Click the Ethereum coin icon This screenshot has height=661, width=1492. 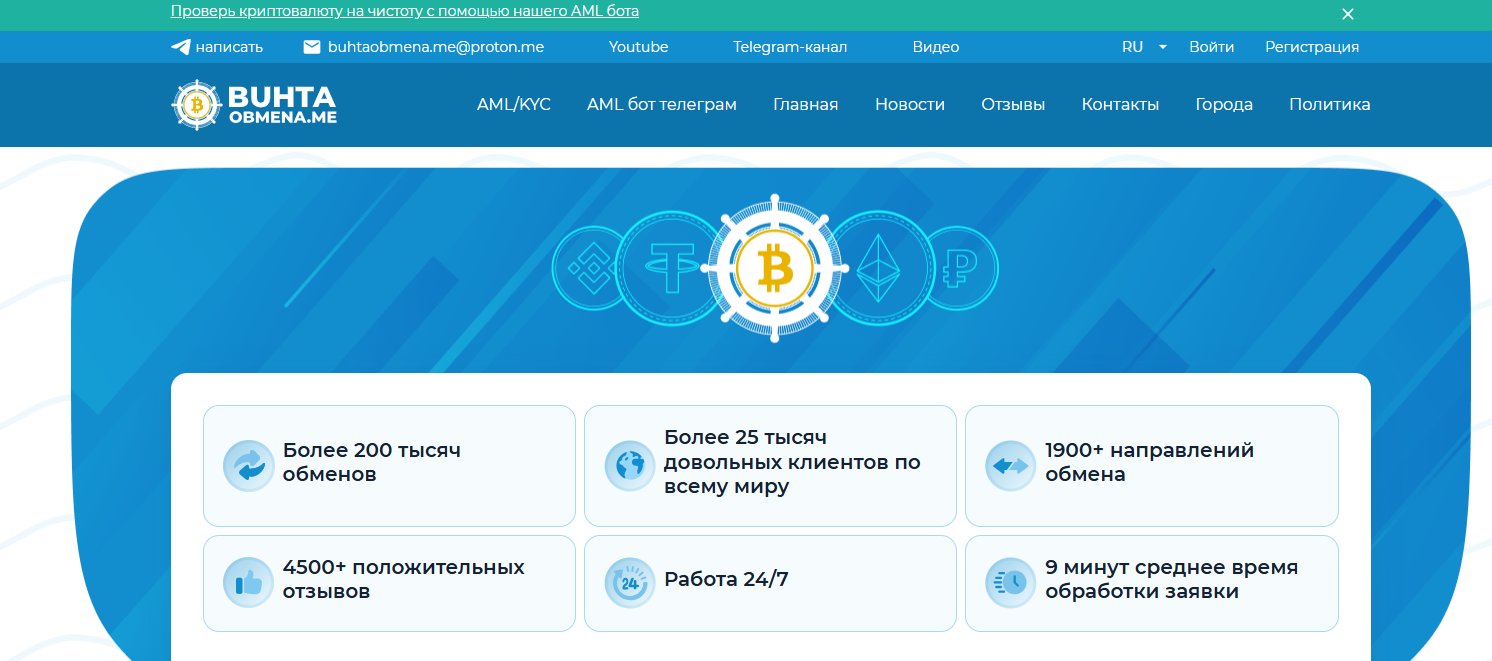pos(879,268)
